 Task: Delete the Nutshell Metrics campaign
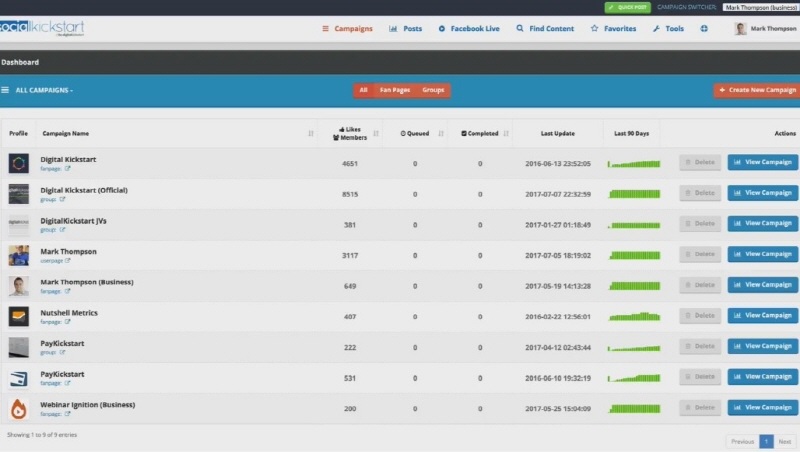(x=700, y=315)
